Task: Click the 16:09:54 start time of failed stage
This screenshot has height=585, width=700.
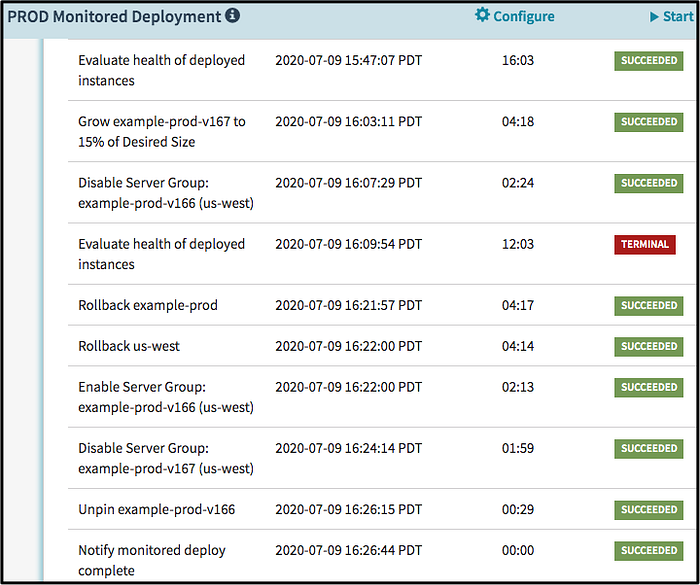Action: 348,244
